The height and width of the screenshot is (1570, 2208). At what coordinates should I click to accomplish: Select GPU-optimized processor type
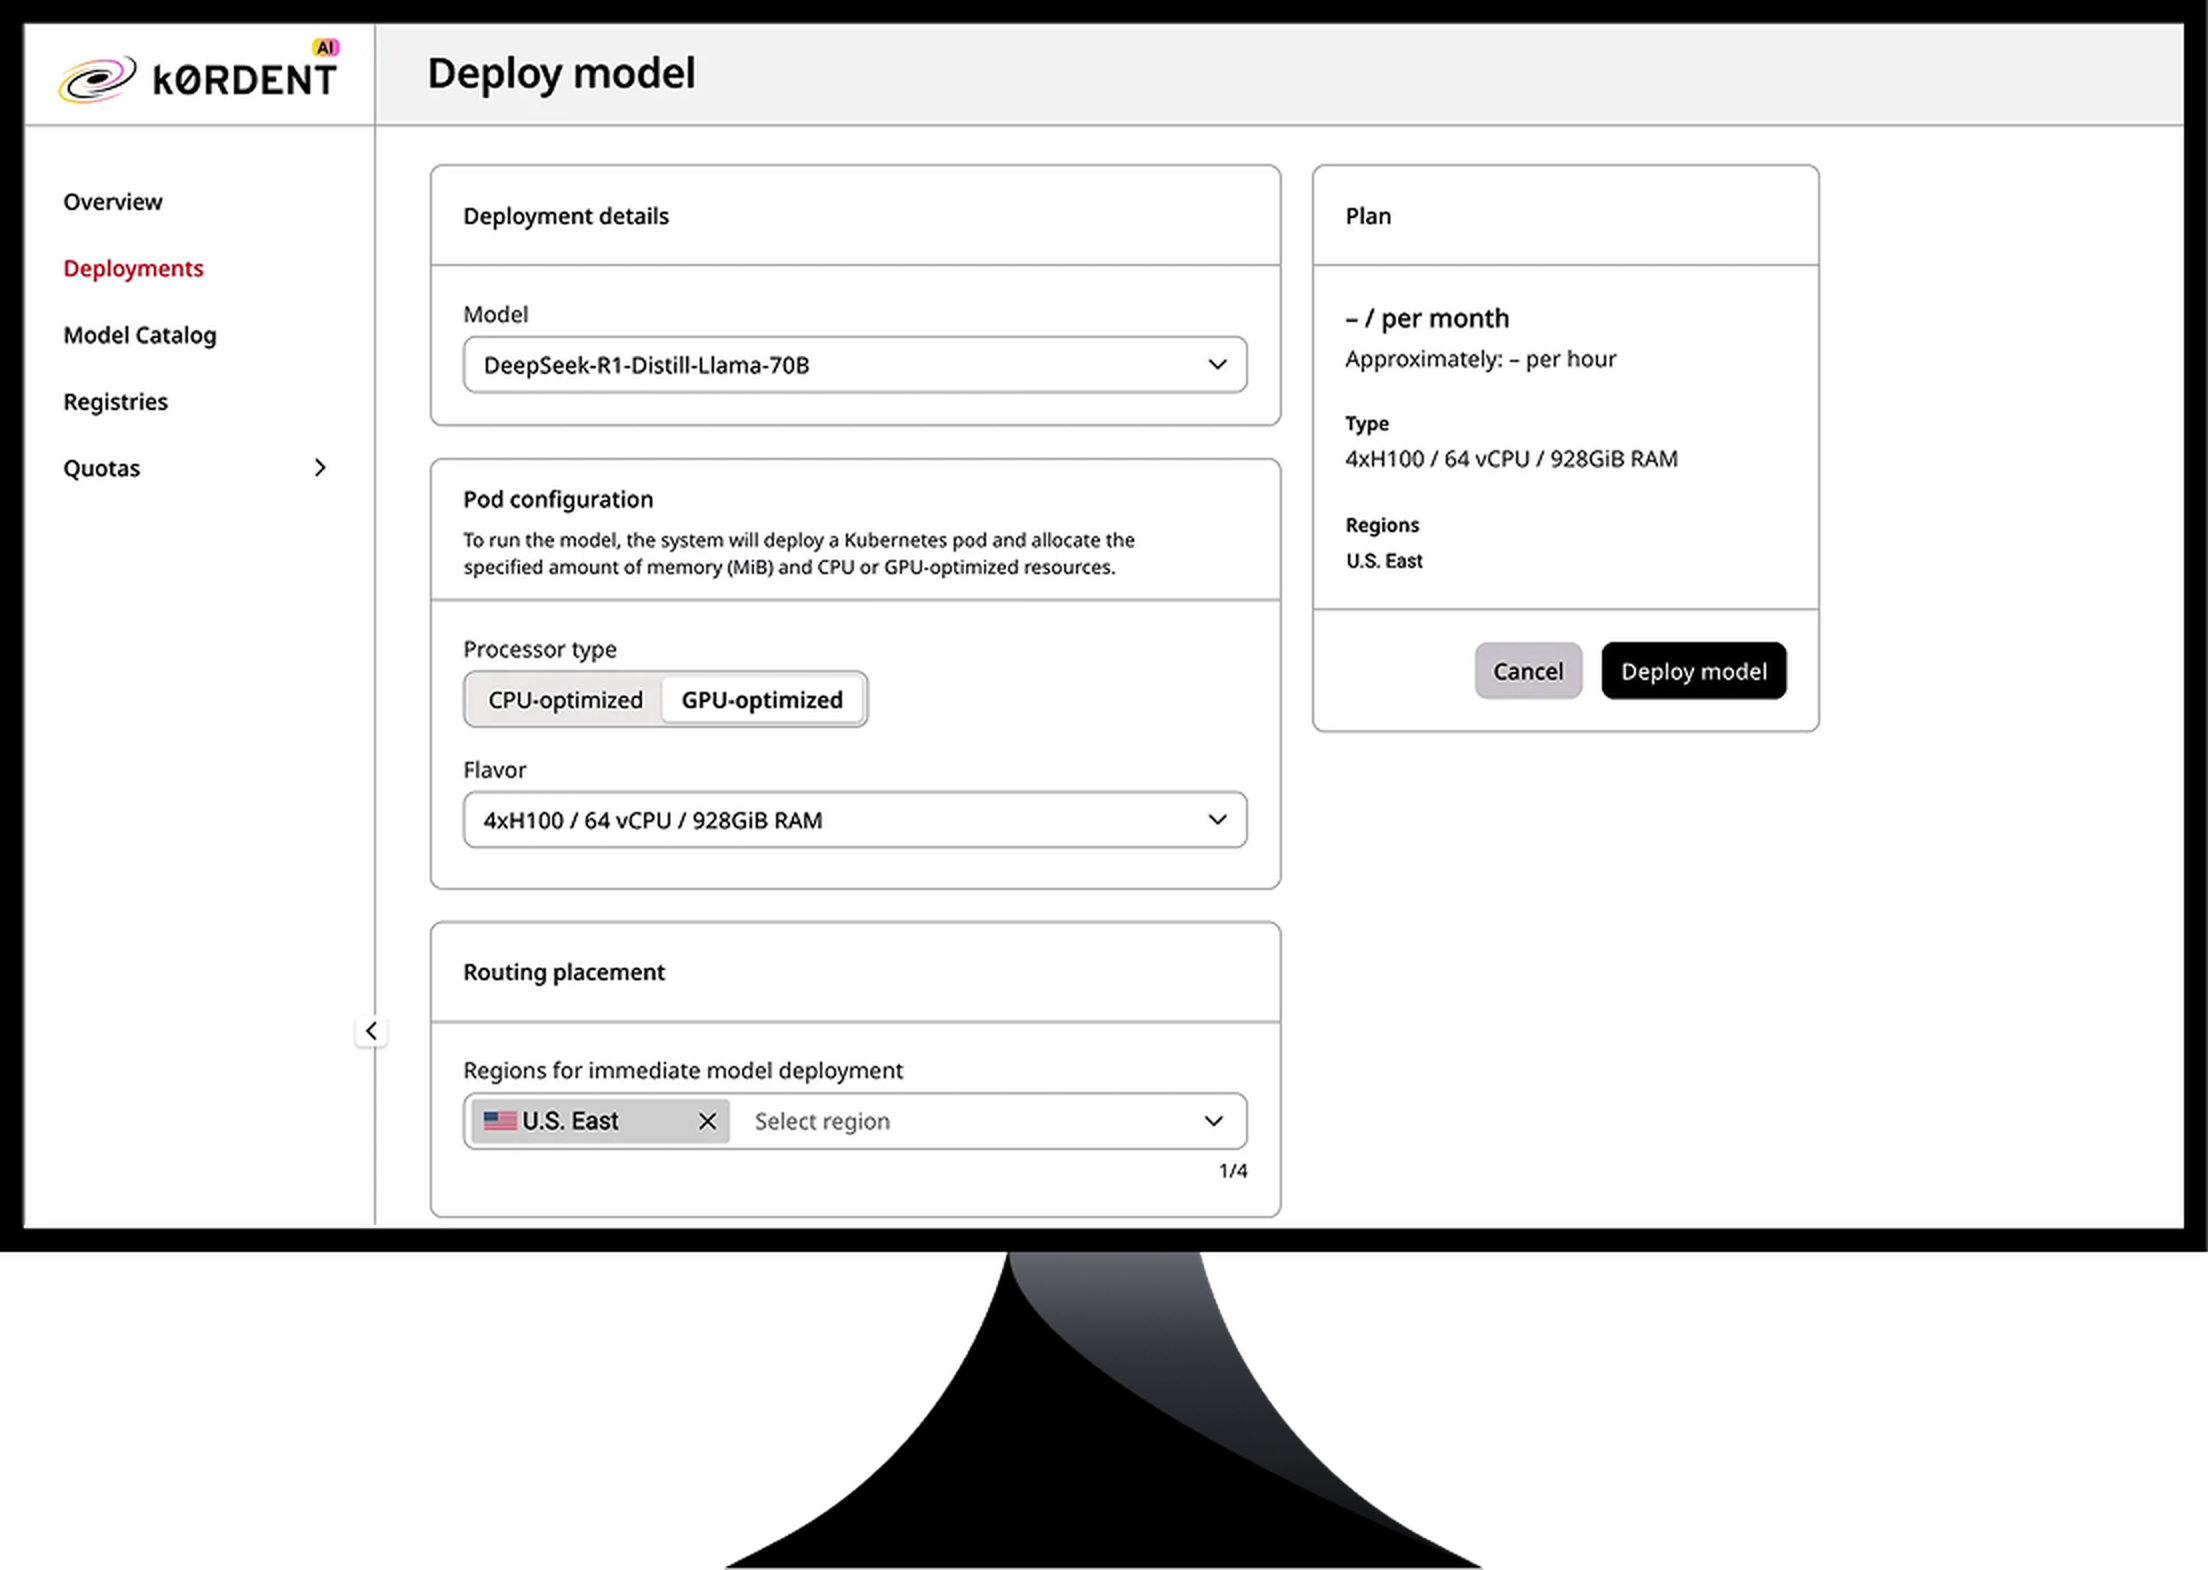(x=762, y=700)
